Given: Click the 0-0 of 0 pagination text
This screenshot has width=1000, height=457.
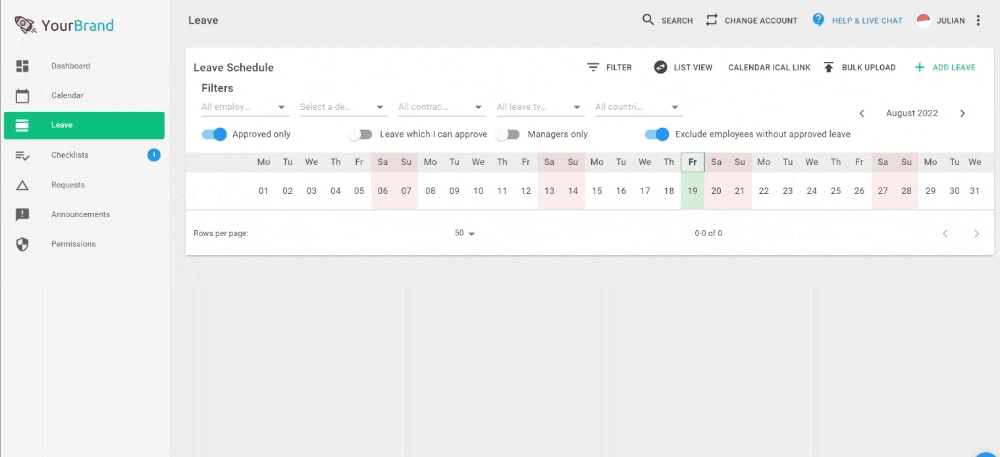Looking at the screenshot, I should (709, 233).
